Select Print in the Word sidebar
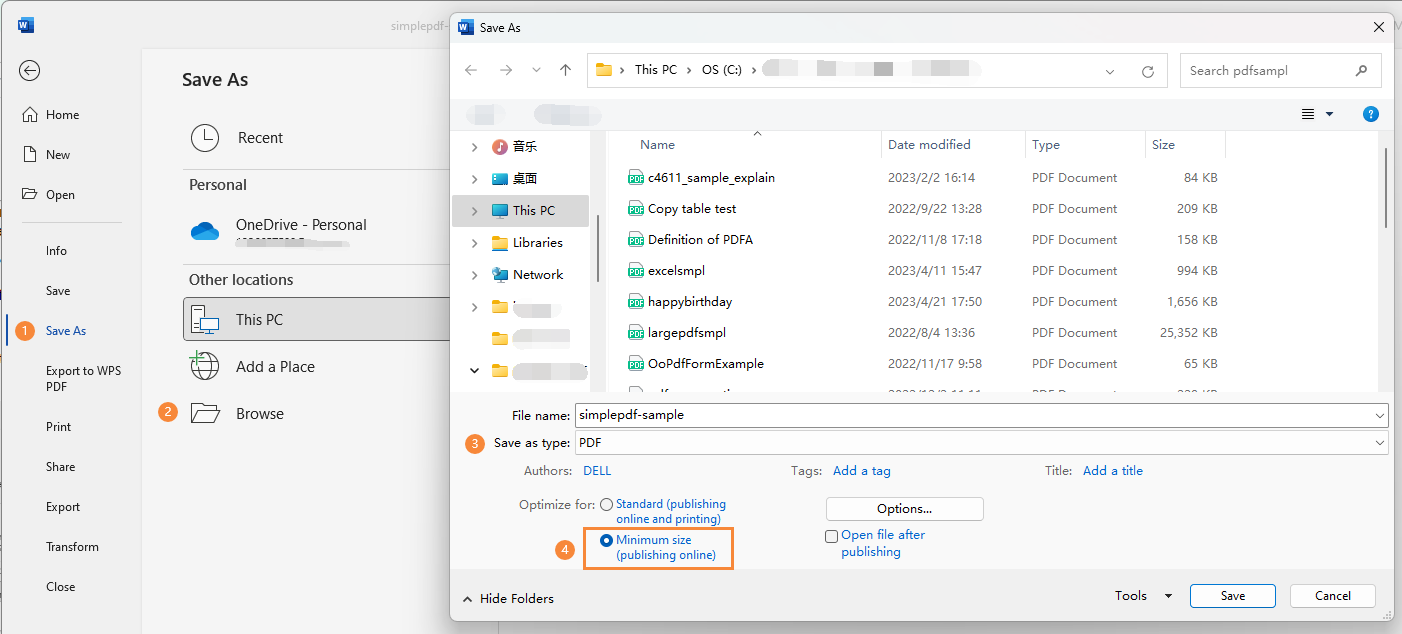The image size is (1402, 634). [x=58, y=426]
